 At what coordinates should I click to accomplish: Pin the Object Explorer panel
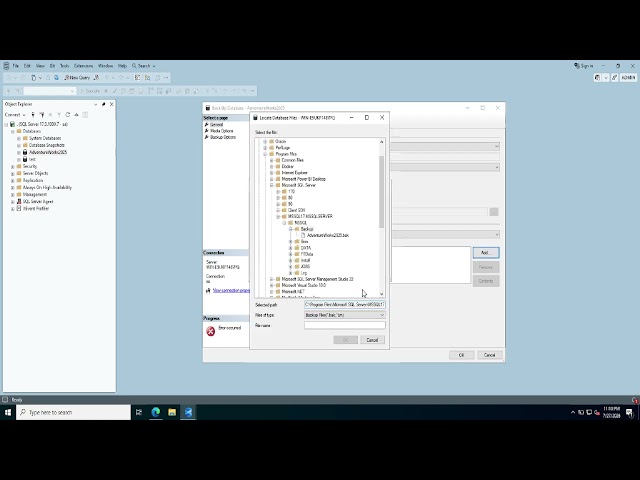pyautogui.click(x=104, y=104)
